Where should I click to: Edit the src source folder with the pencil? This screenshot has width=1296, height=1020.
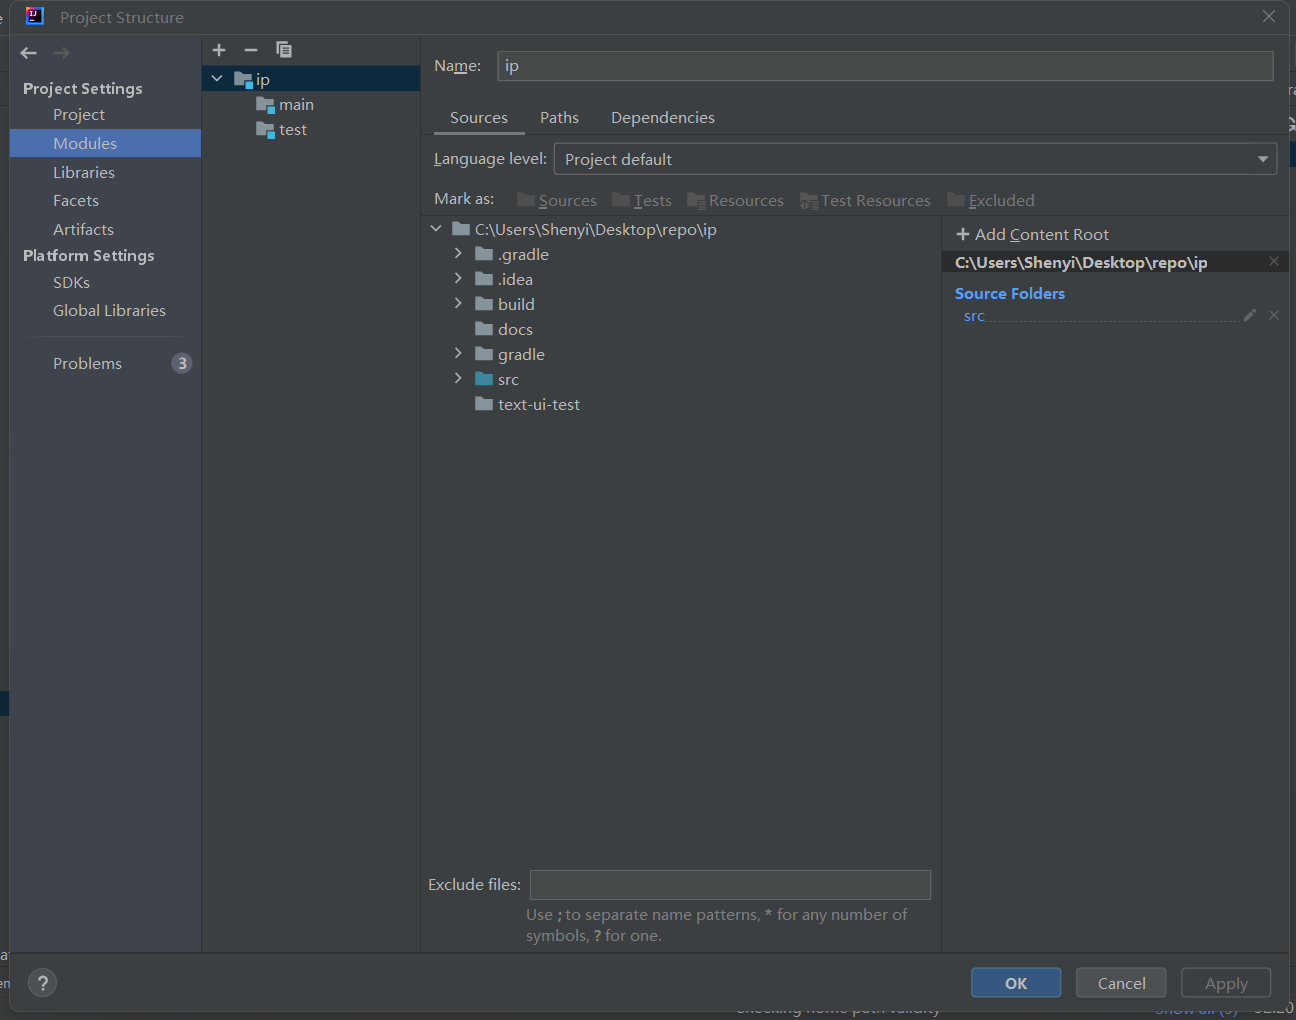click(1249, 314)
